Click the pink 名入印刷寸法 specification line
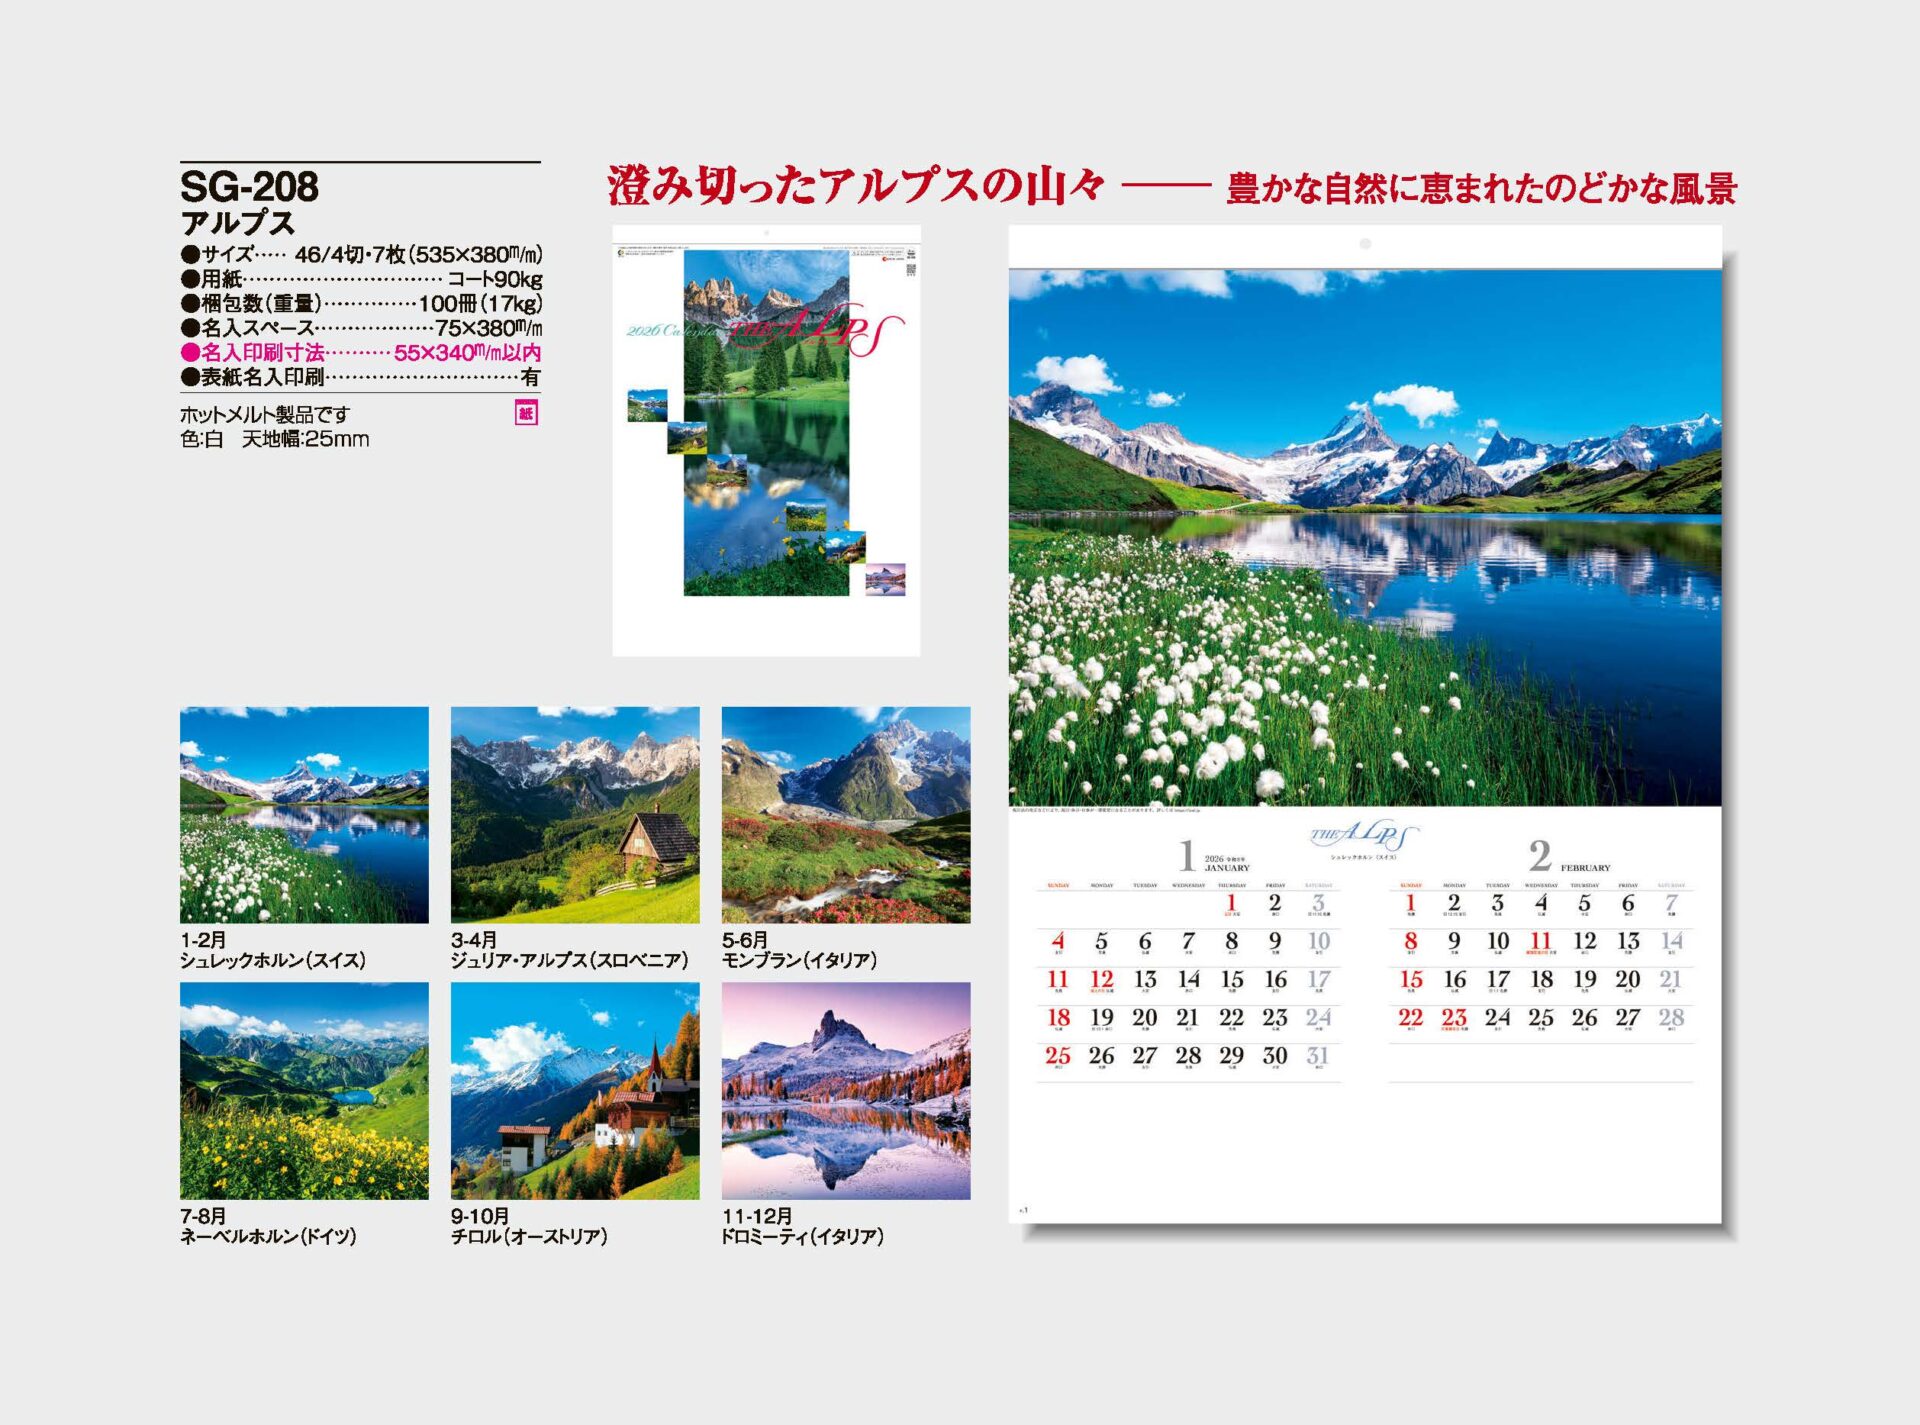Image resolution: width=1920 pixels, height=1425 pixels. [361, 353]
